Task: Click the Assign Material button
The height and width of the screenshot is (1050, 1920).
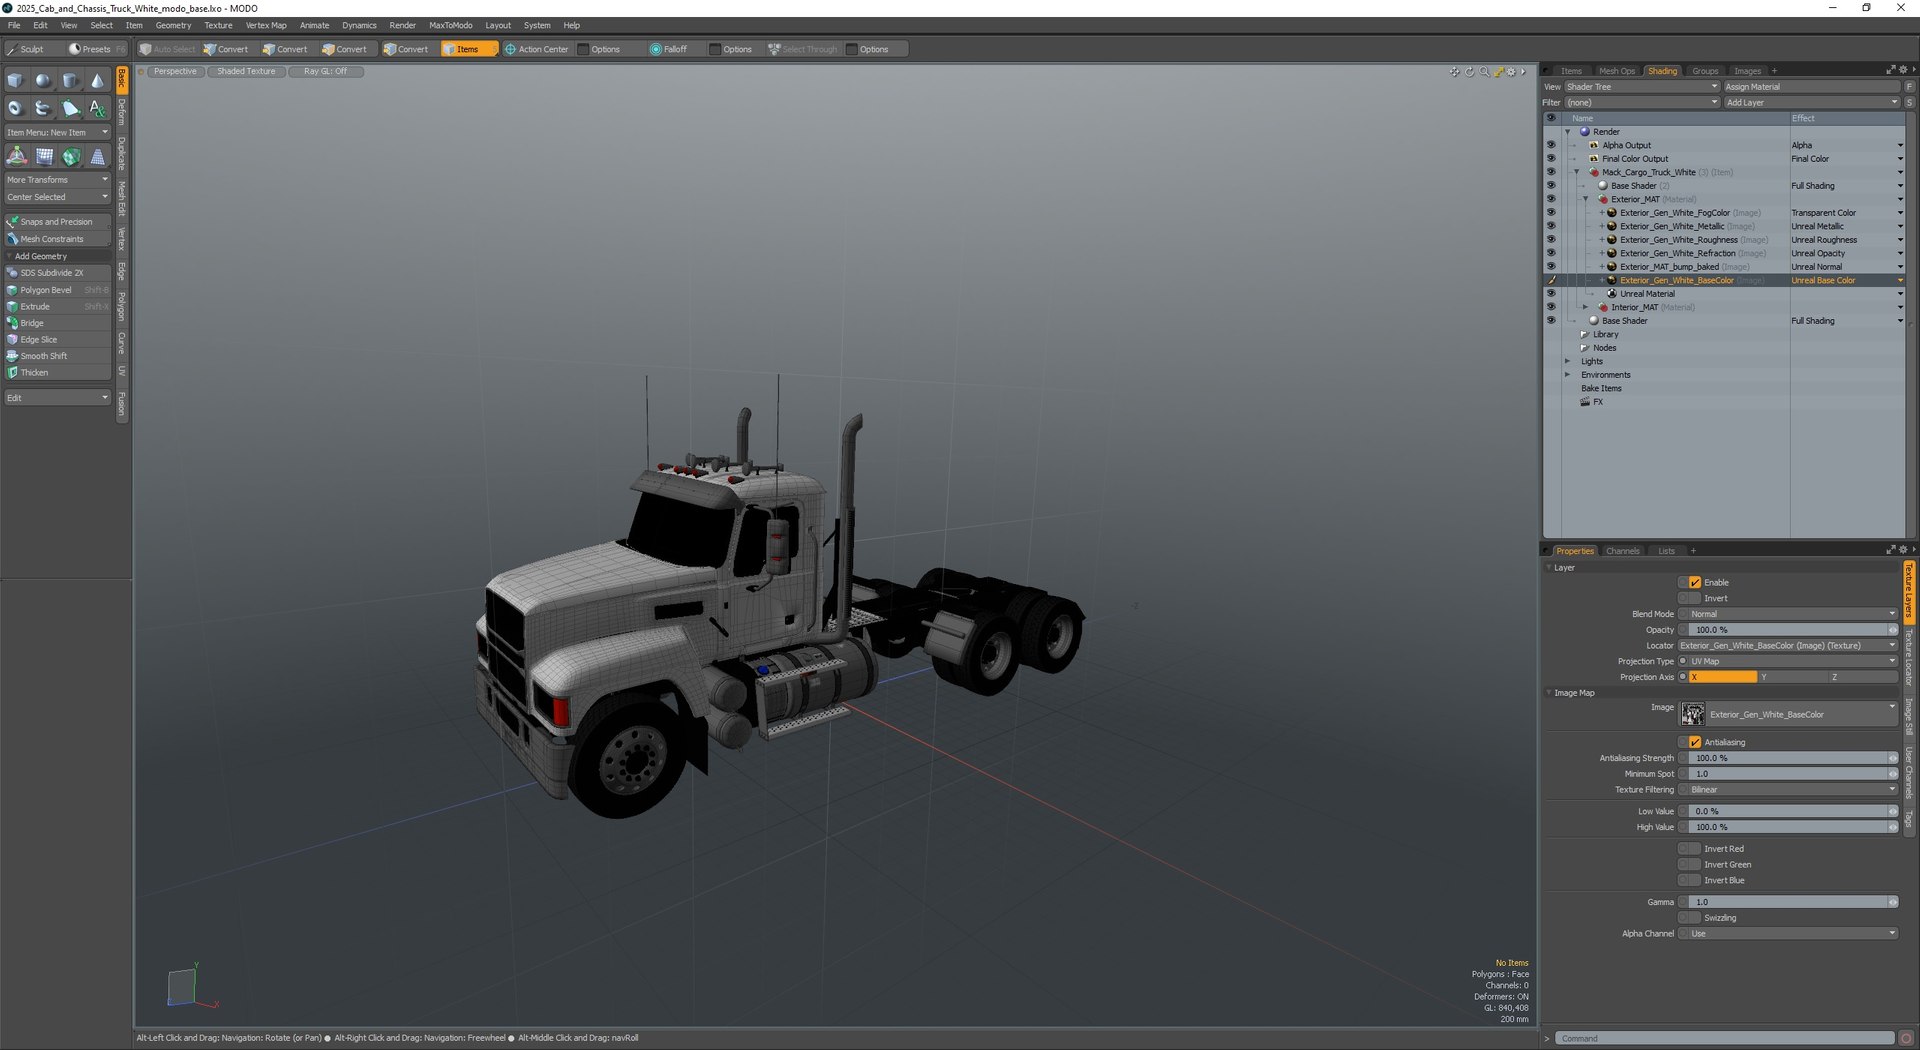Action: (1811, 87)
